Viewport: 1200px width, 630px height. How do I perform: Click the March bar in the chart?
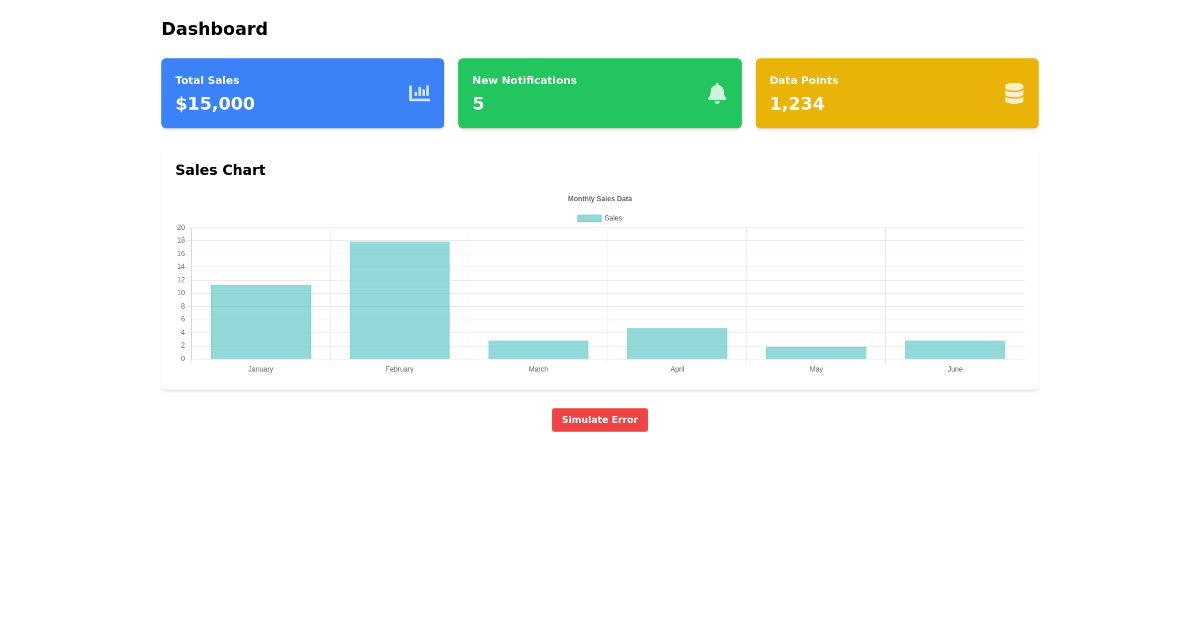point(538,349)
